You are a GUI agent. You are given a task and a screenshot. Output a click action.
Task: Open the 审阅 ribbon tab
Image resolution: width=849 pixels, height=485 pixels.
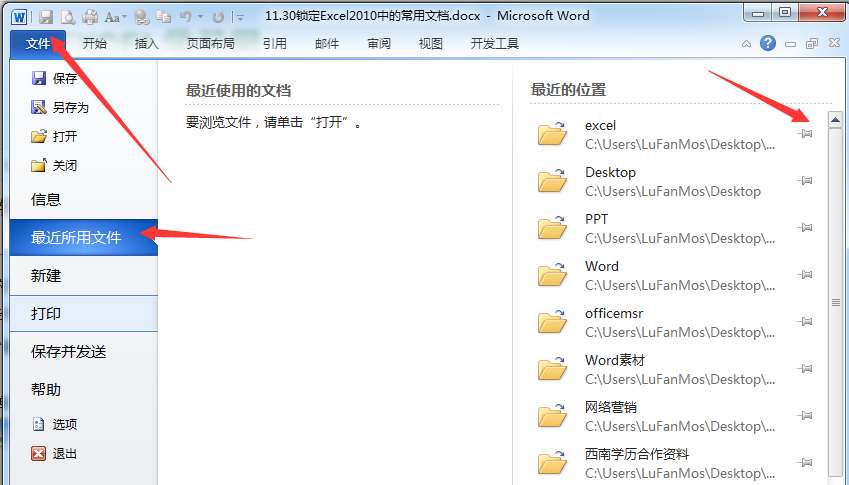click(x=379, y=43)
